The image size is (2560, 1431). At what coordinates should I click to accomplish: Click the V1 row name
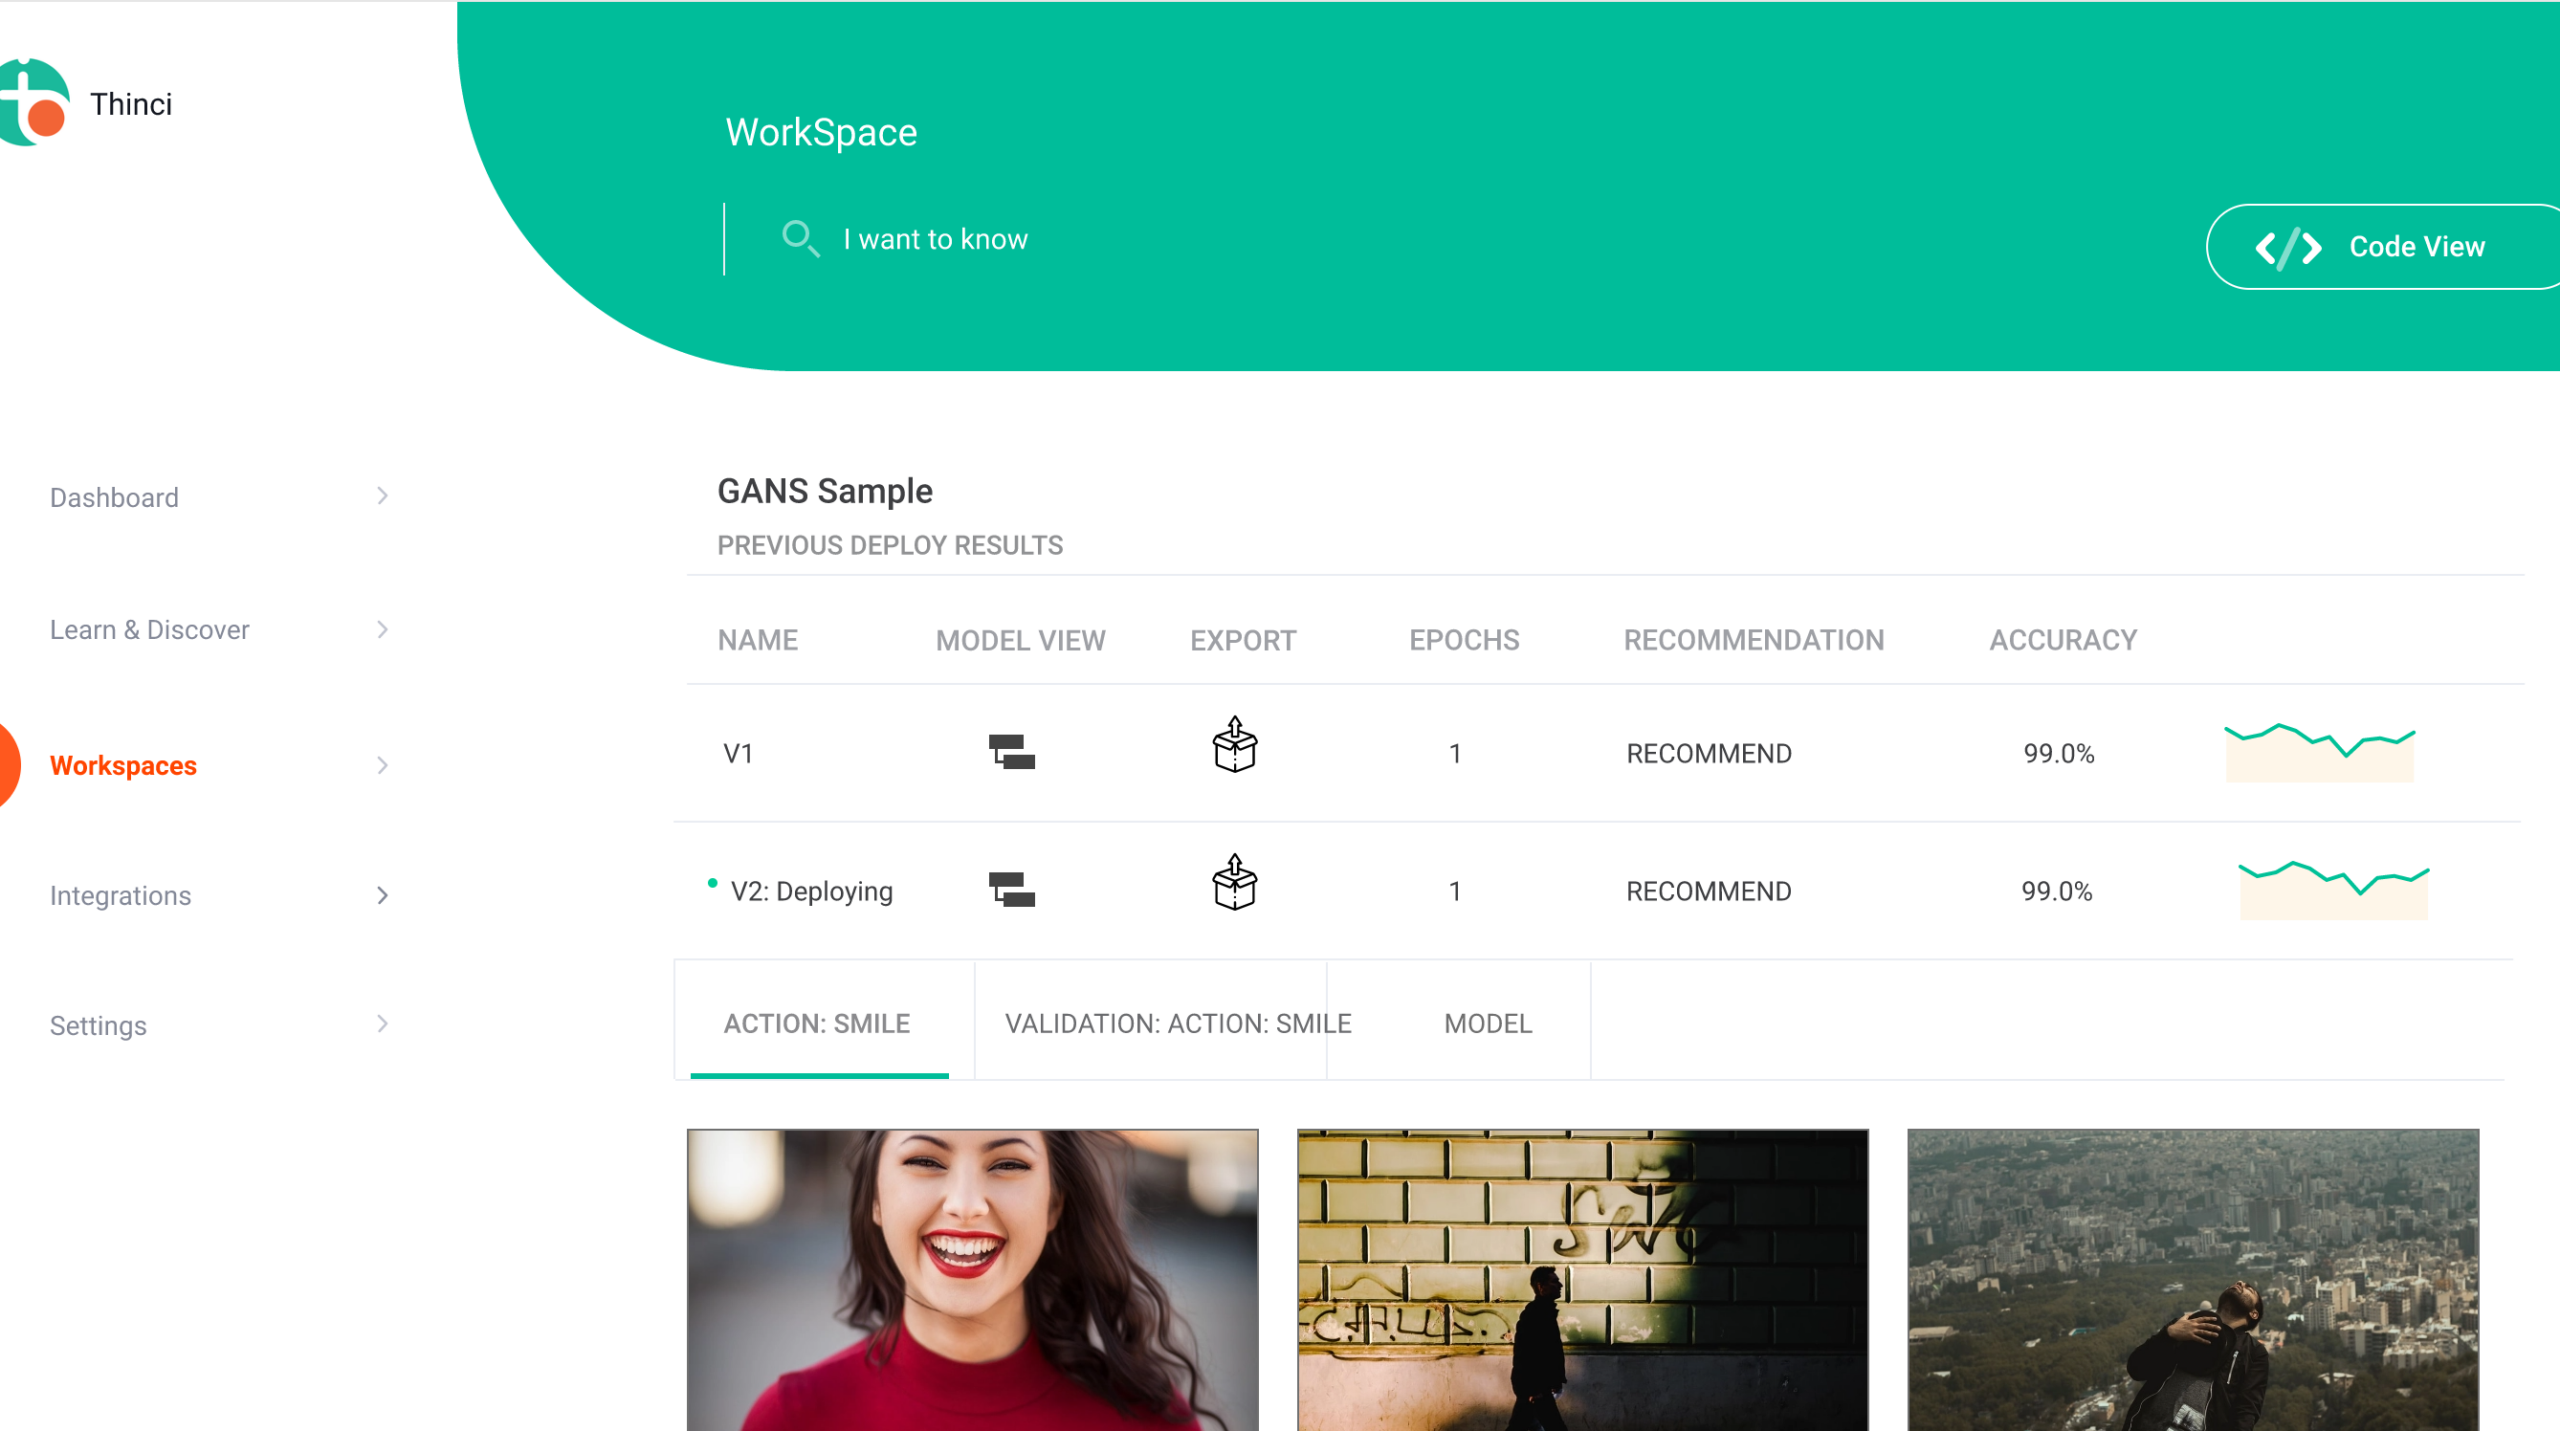[x=738, y=754]
